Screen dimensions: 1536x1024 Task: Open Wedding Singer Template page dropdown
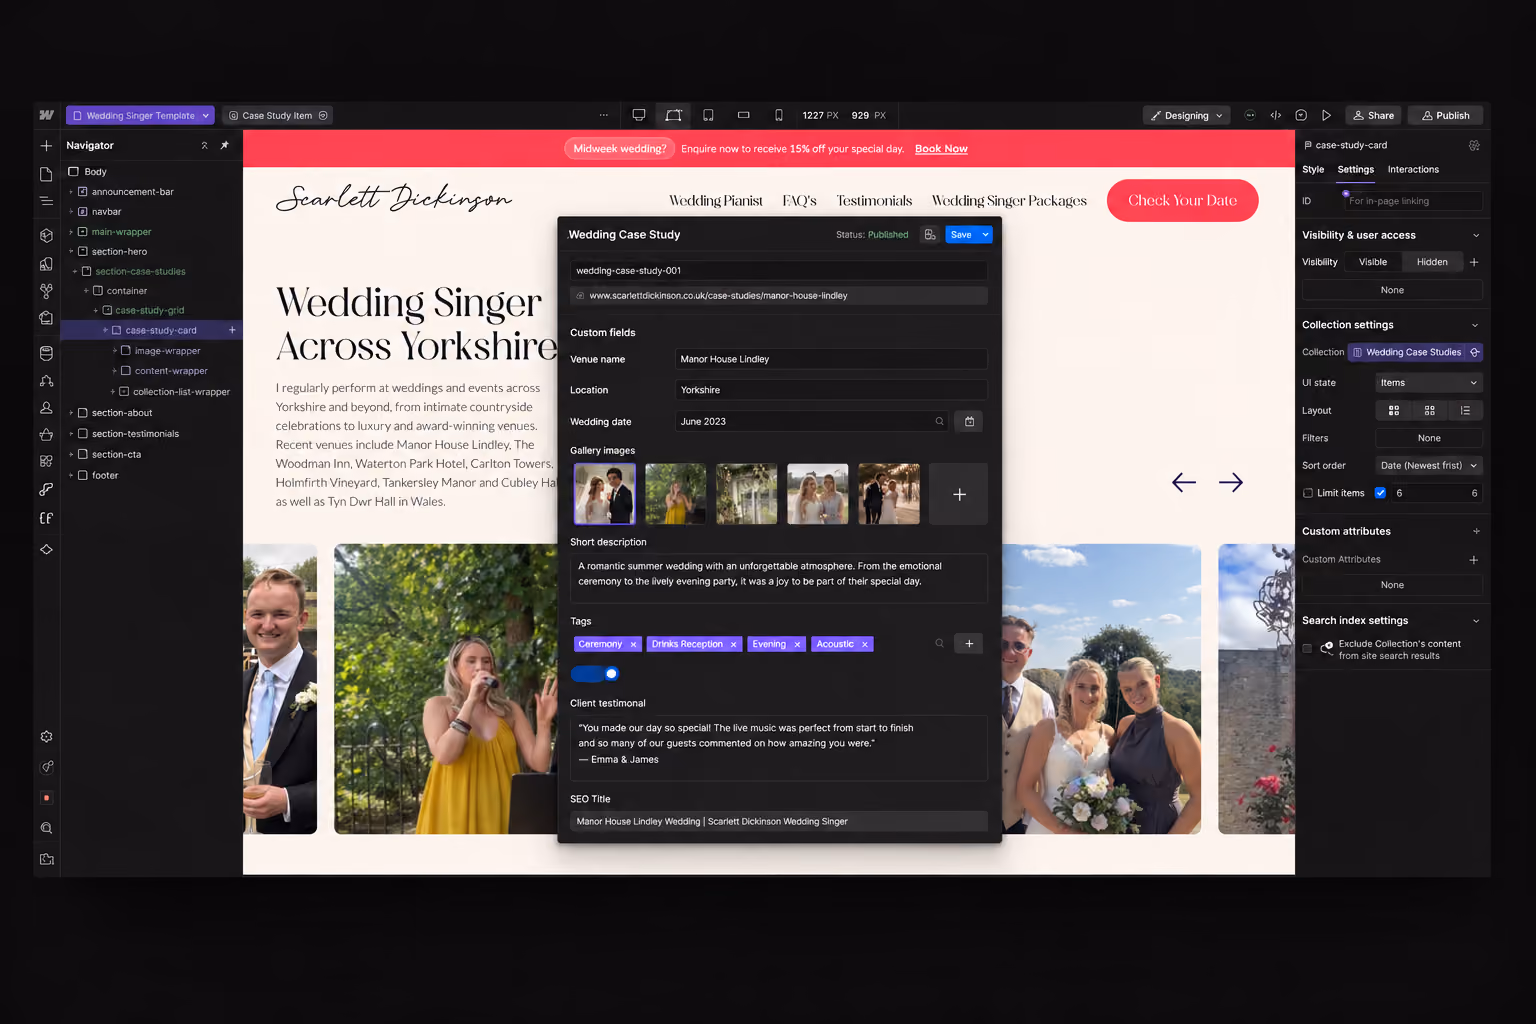pyautogui.click(x=140, y=115)
